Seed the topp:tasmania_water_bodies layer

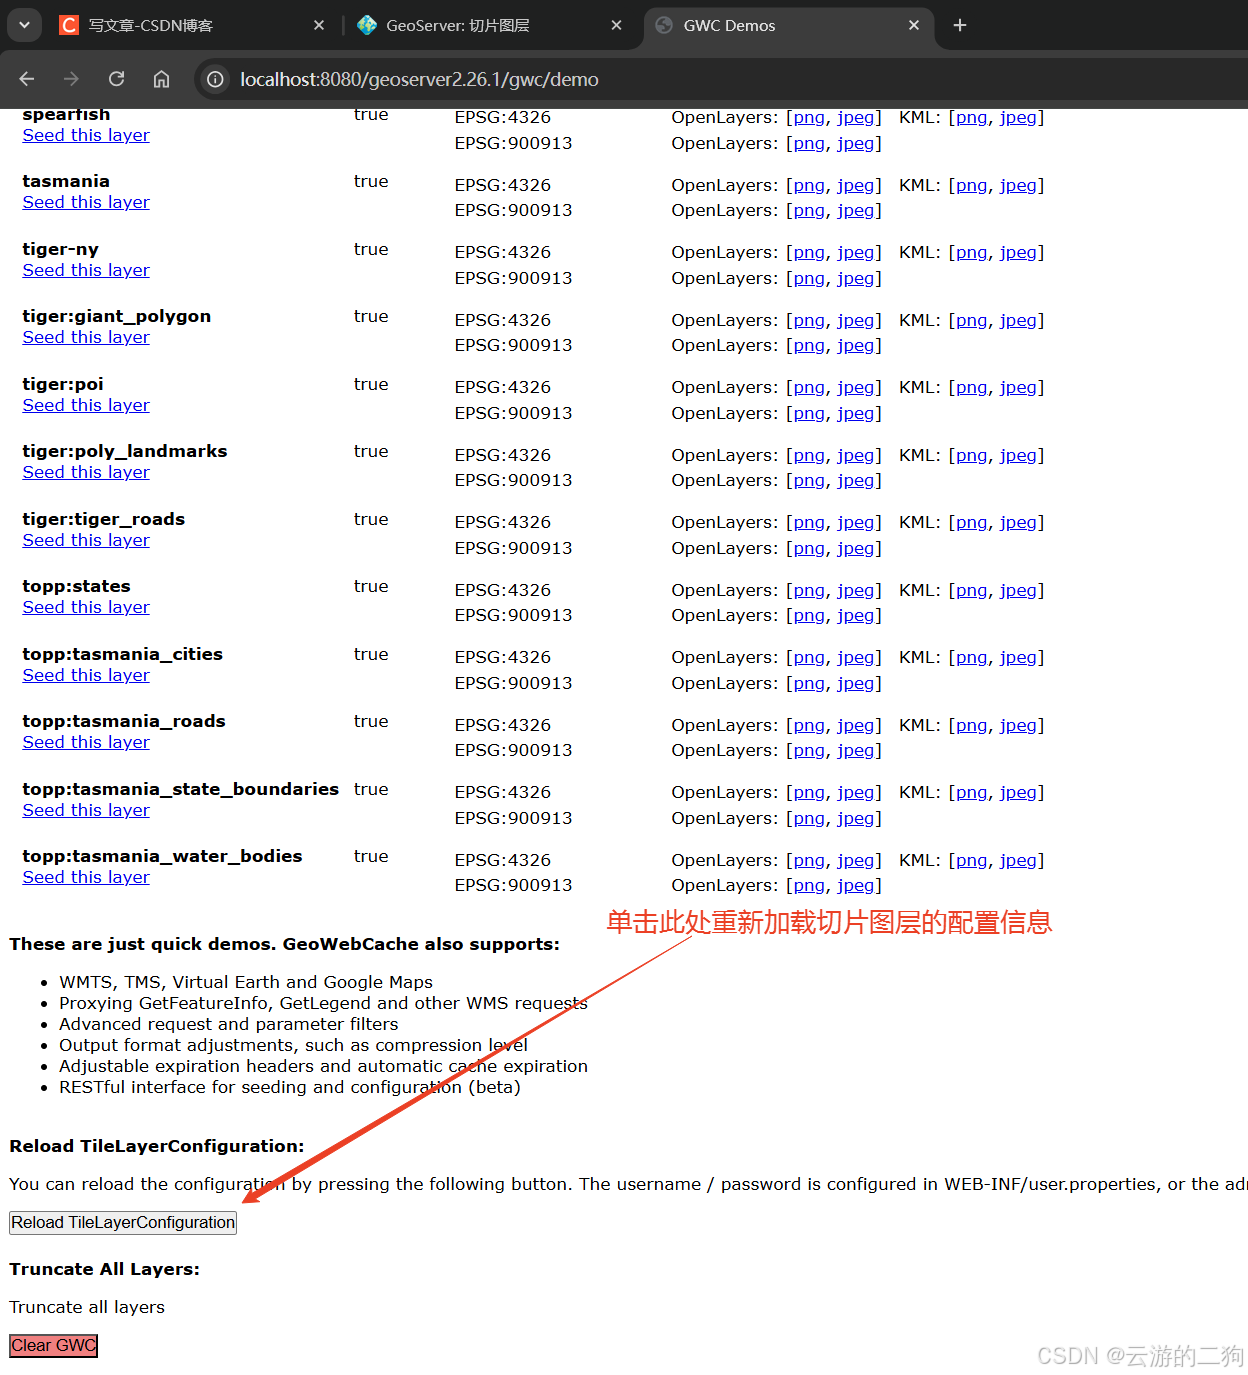(86, 877)
